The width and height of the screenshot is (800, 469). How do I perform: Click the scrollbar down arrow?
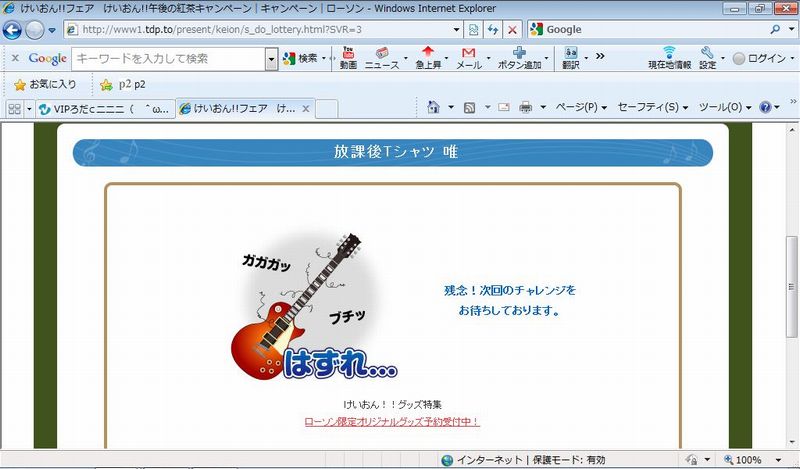click(791, 442)
